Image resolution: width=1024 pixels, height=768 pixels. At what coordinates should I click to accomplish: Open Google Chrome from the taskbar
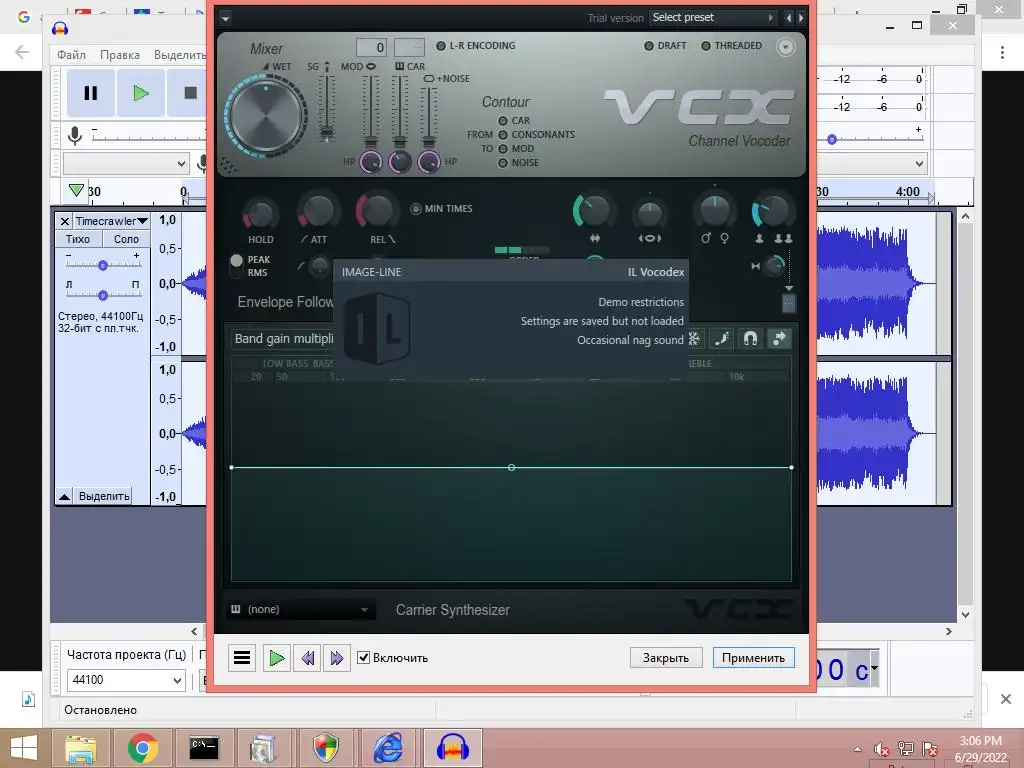(142, 748)
